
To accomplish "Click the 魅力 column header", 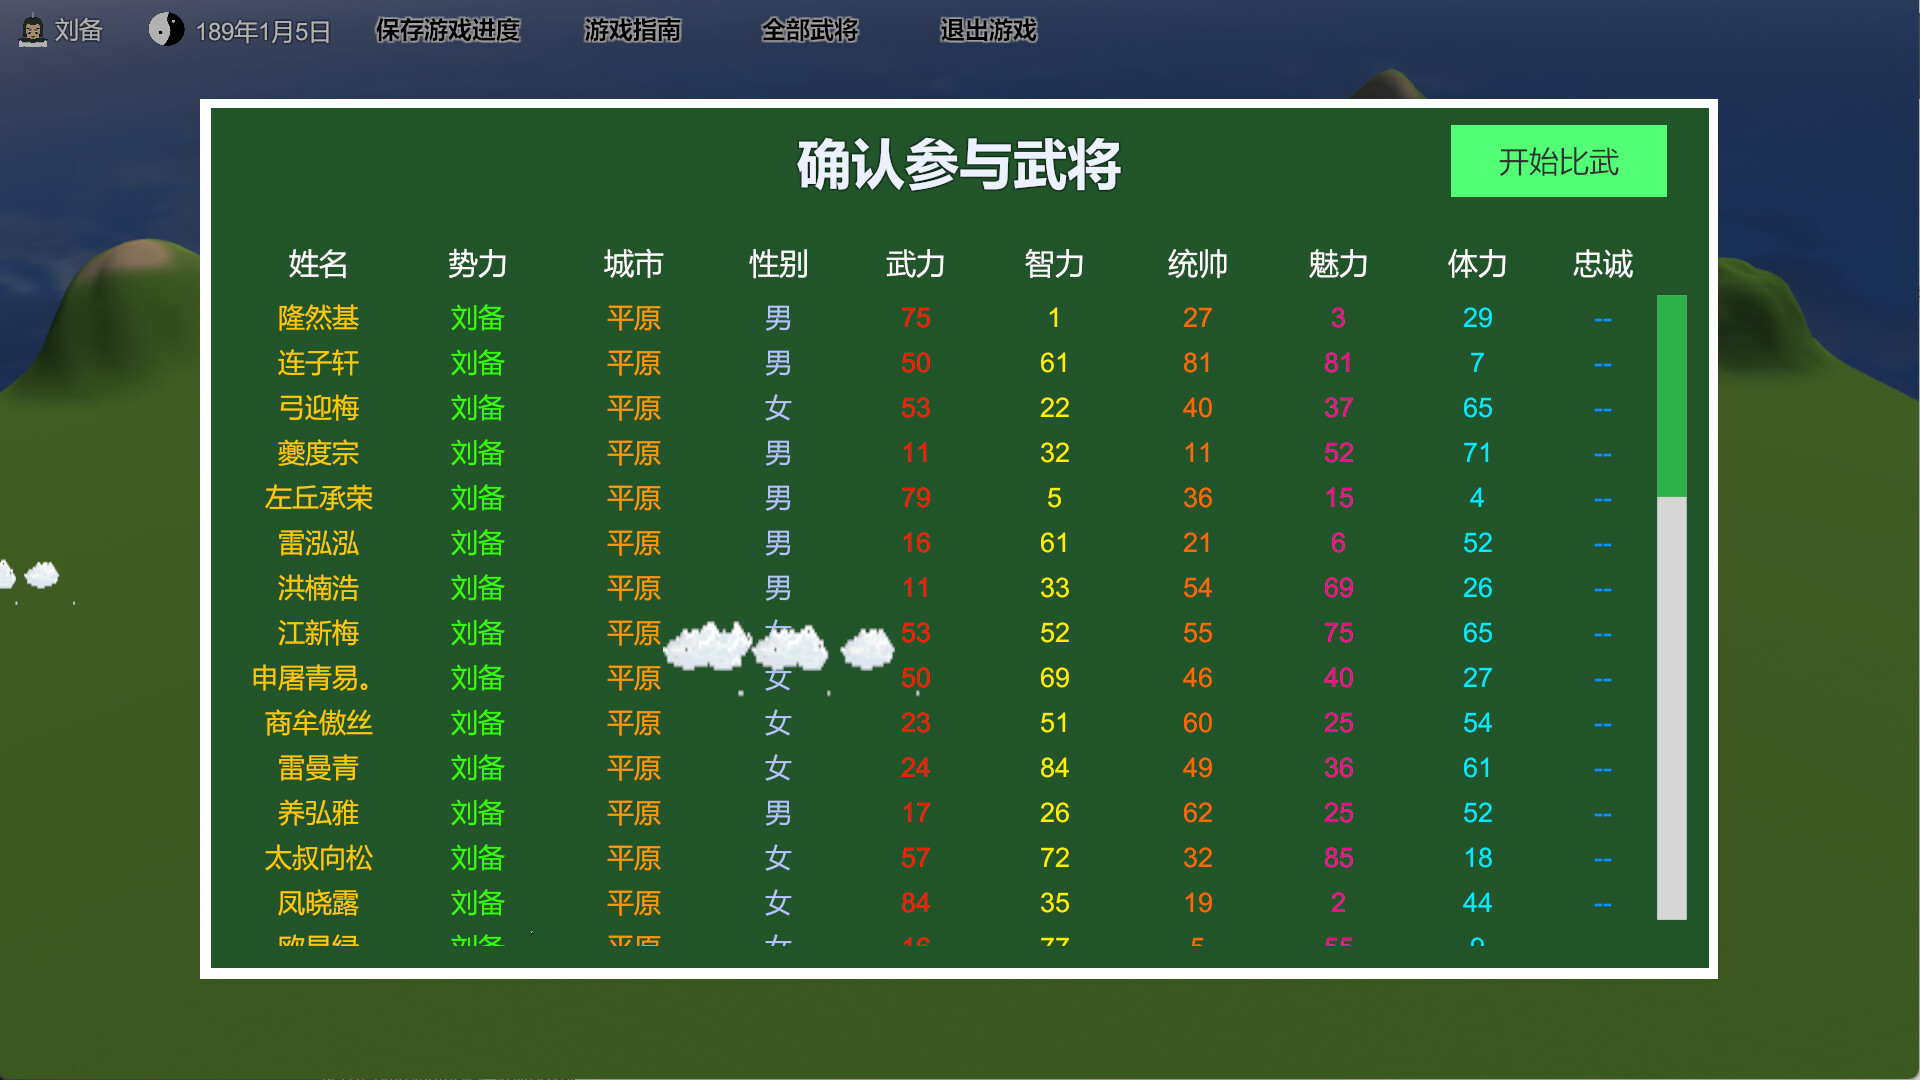I will (1338, 265).
